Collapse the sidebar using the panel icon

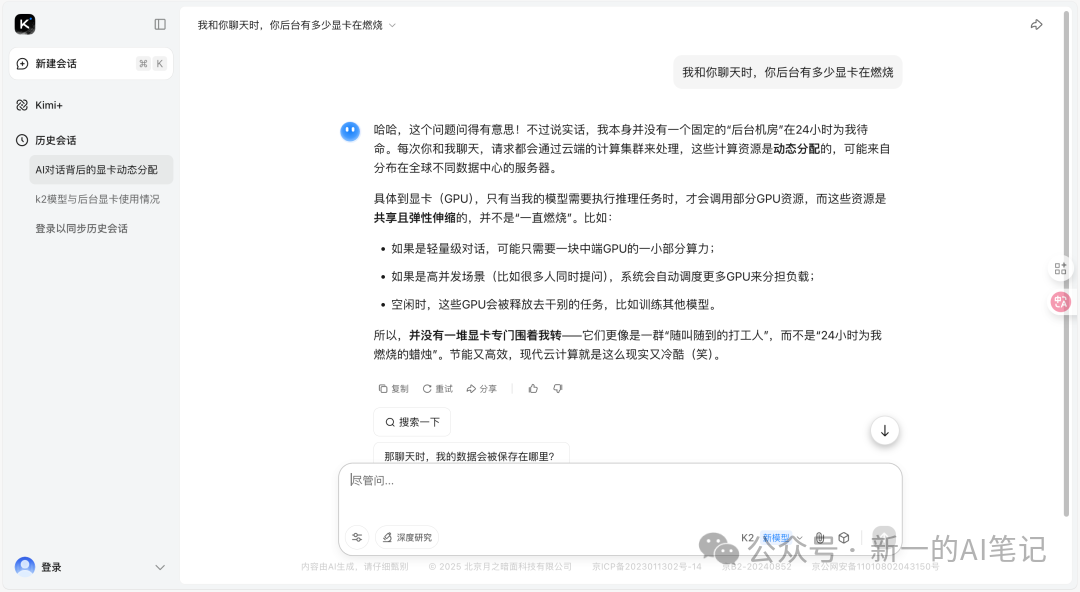click(x=160, y=23)
